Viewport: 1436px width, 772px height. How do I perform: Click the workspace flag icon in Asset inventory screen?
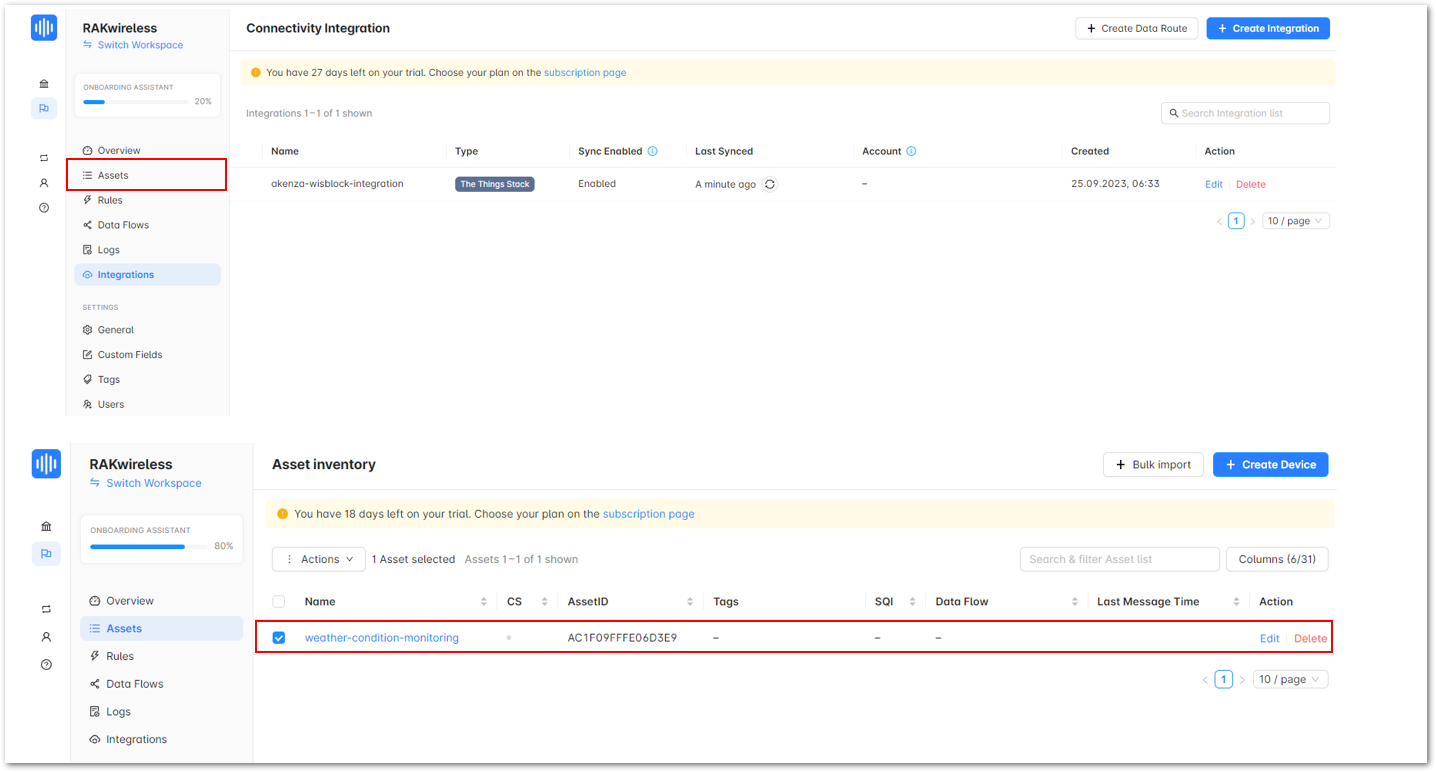[x=46, y=553]
